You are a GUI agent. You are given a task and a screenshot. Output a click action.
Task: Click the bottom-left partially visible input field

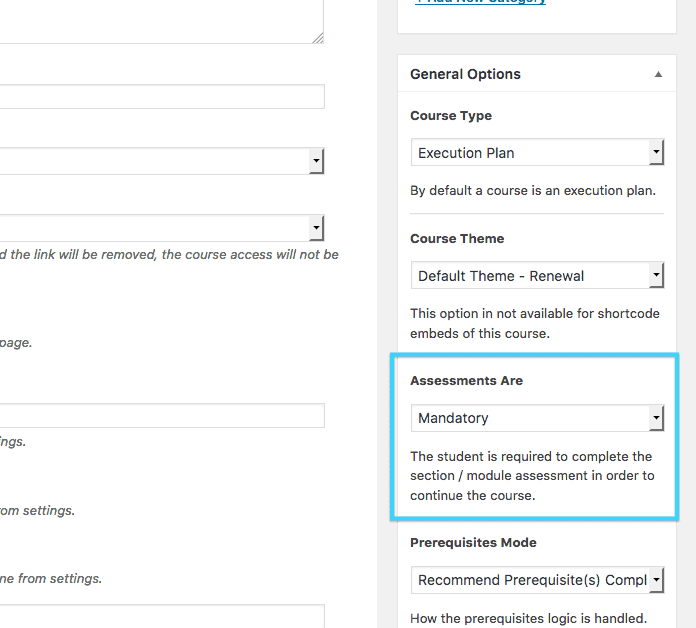click(x=162, y=616)
